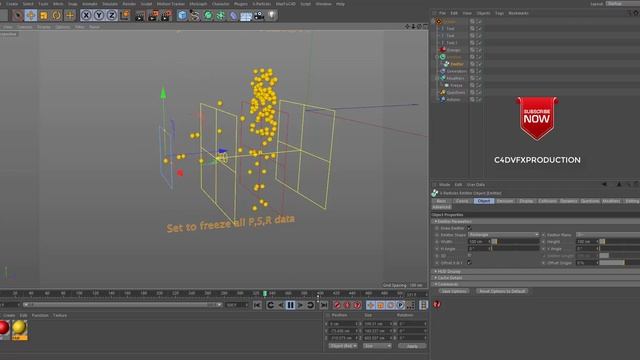Screen dimensions: 640x360
Task: Toggle enable checkmark for Generators row
Action: tap(479, 71)
